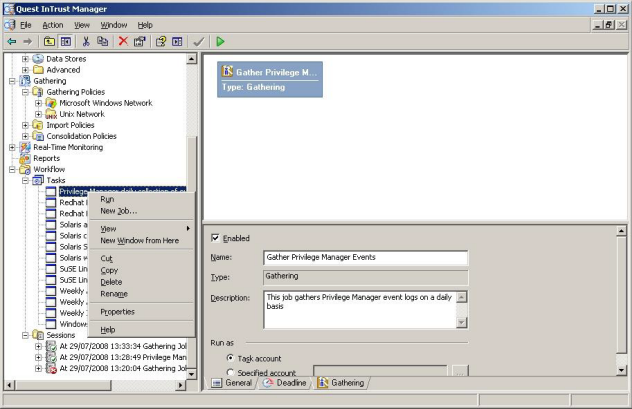Screen dimensions: 632x409
Task: Select the Gather Privilege Manager job box
Action: pos(270,79)
